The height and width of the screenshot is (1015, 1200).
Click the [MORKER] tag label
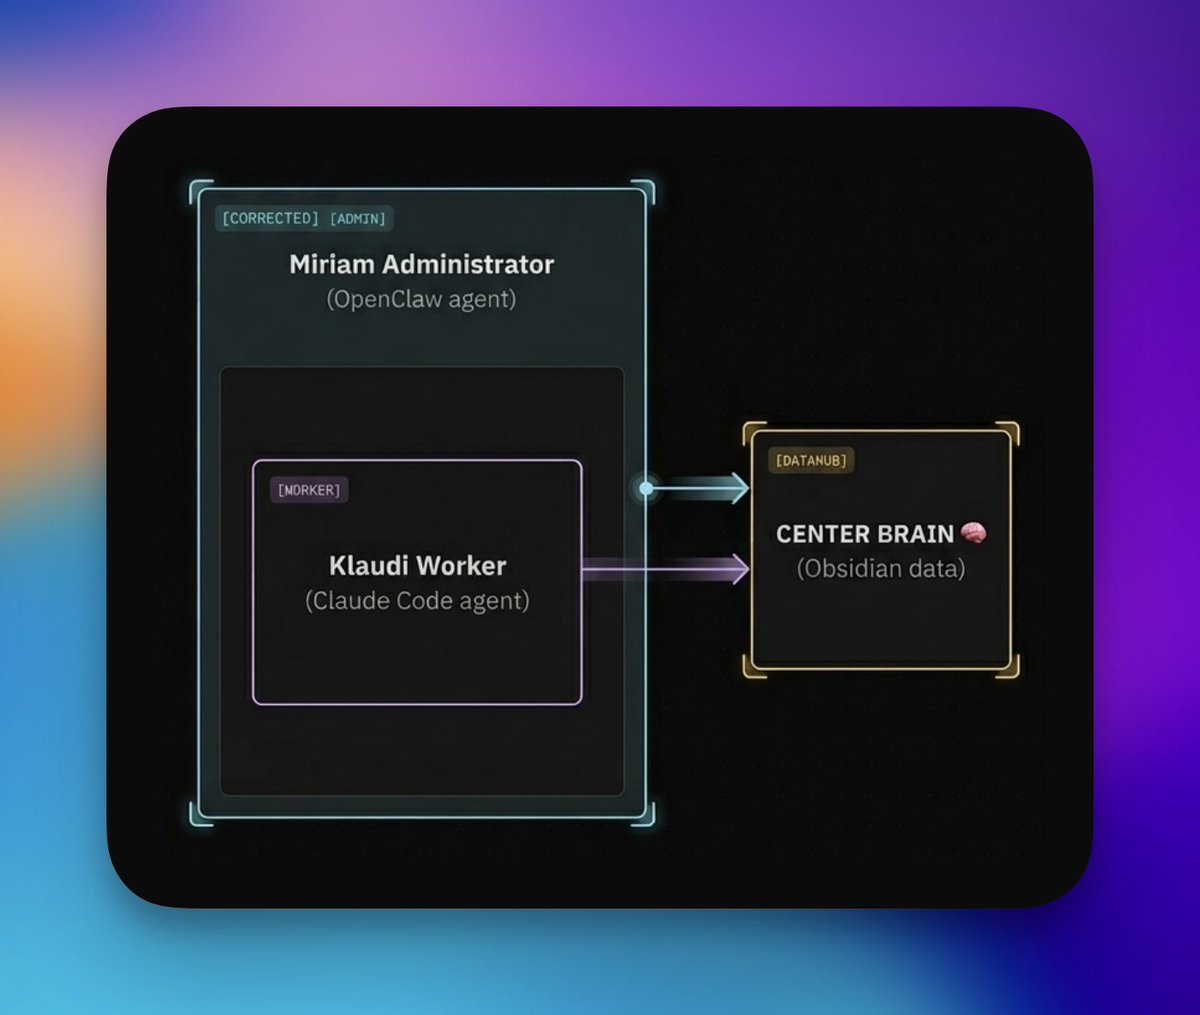coord(309,490)
